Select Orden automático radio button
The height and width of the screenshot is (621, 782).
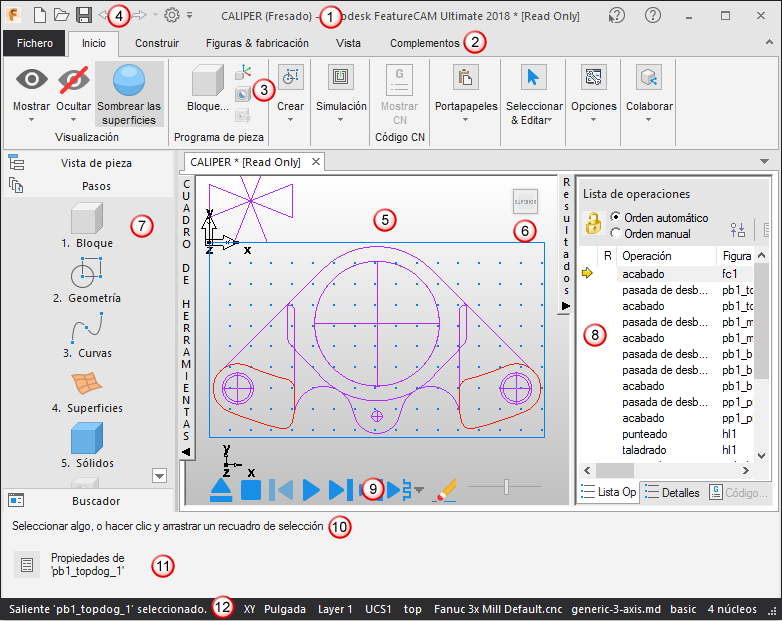click(616, 217)
